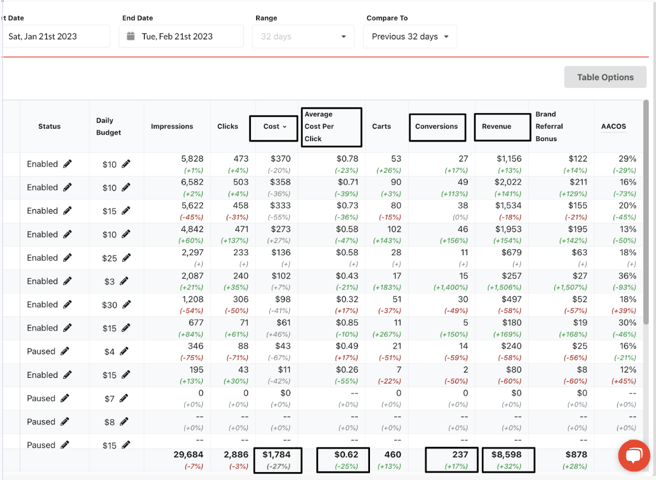Edit status pencil in the 5,622 impressions row
Screen dimensions: 656x480
click(x=67, y=211)
